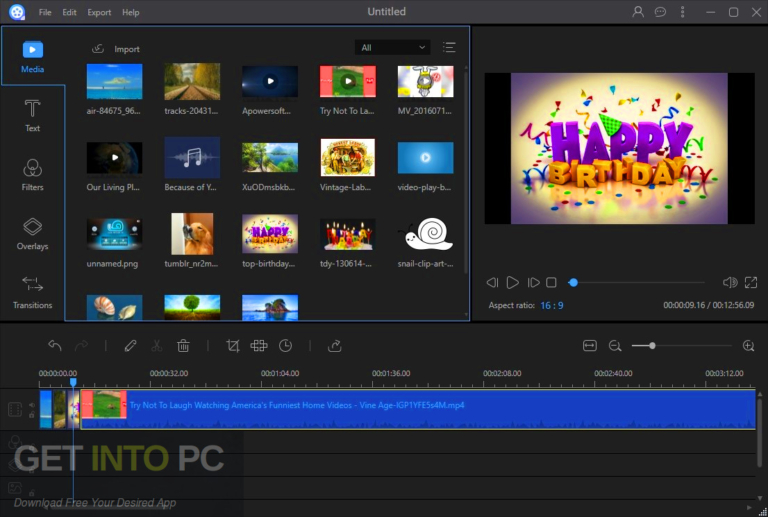Select the video-play-b thumbnail
Viewport: 768px width, 517px height.
point(425,158)
